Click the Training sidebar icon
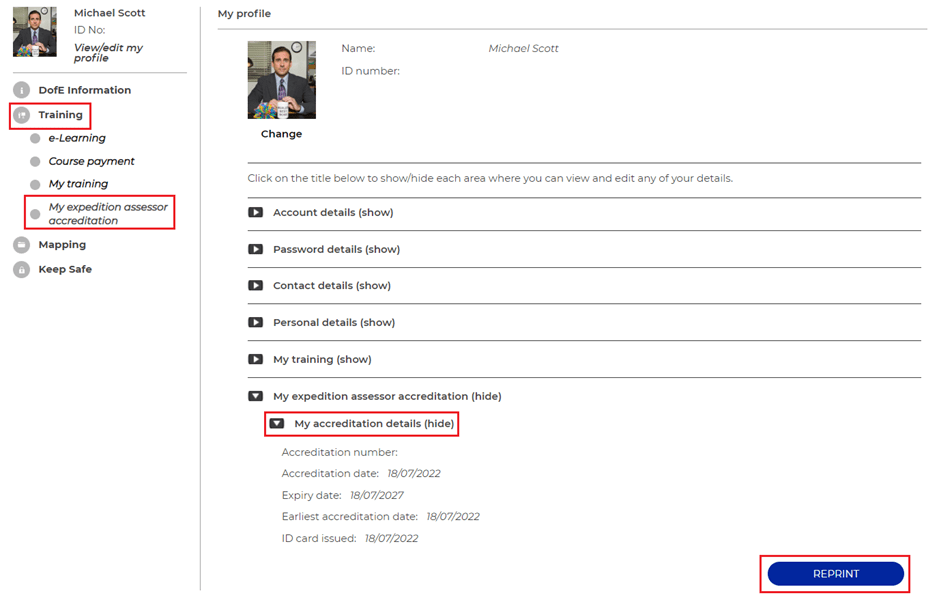 22,115
